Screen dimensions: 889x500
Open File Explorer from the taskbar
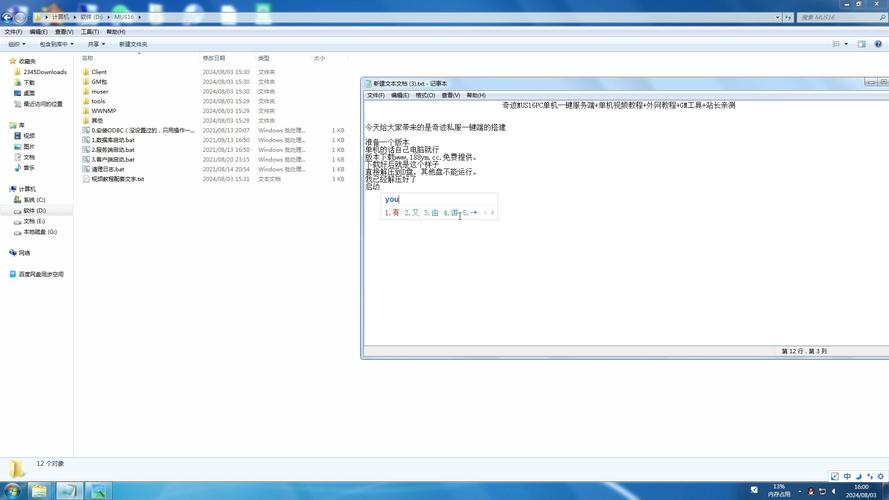[x=39, y=490]
